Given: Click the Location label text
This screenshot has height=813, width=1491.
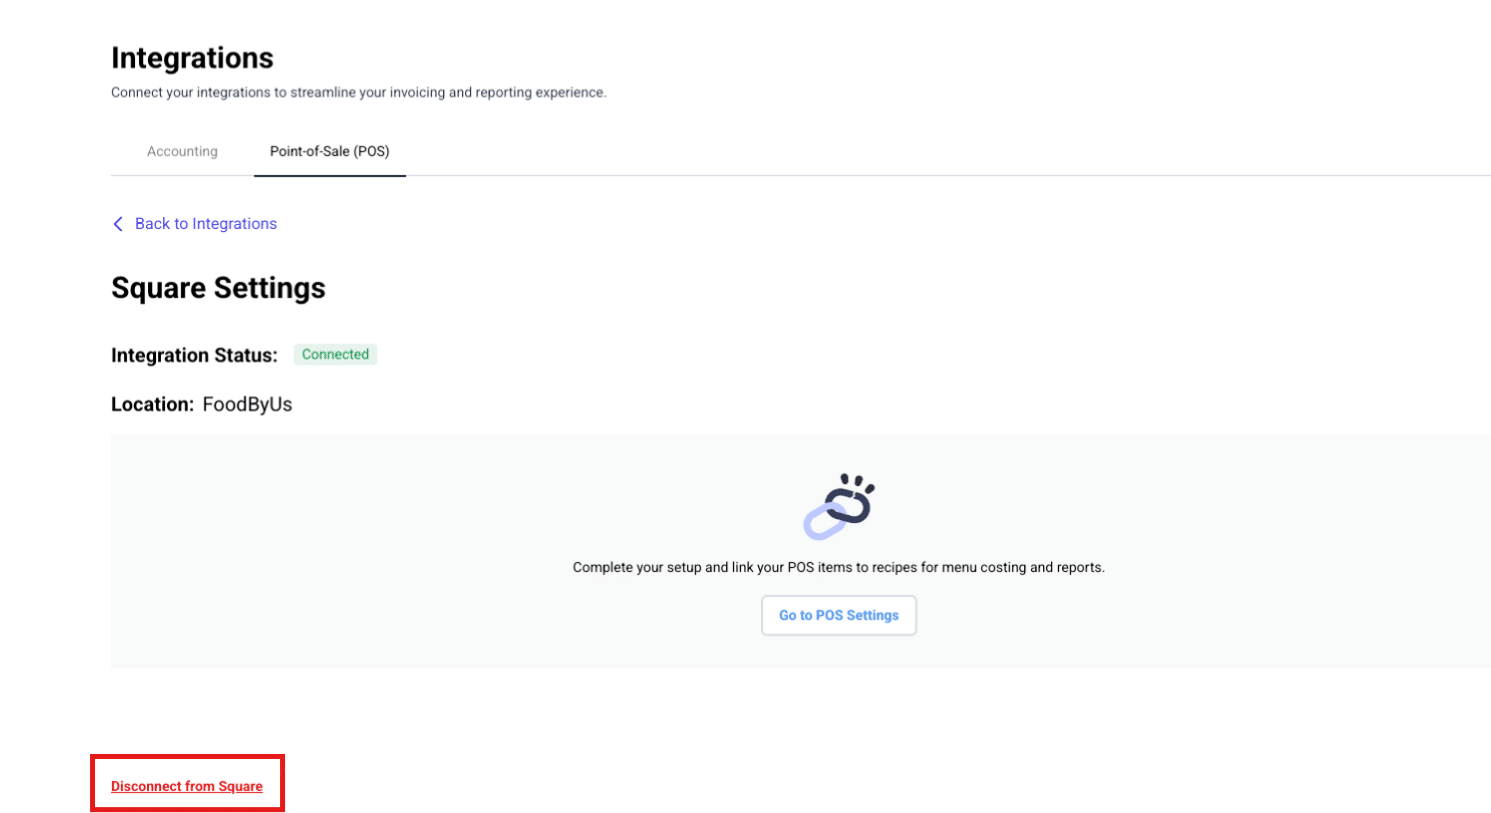Looking at the screenshot, I should coord(152,404).
